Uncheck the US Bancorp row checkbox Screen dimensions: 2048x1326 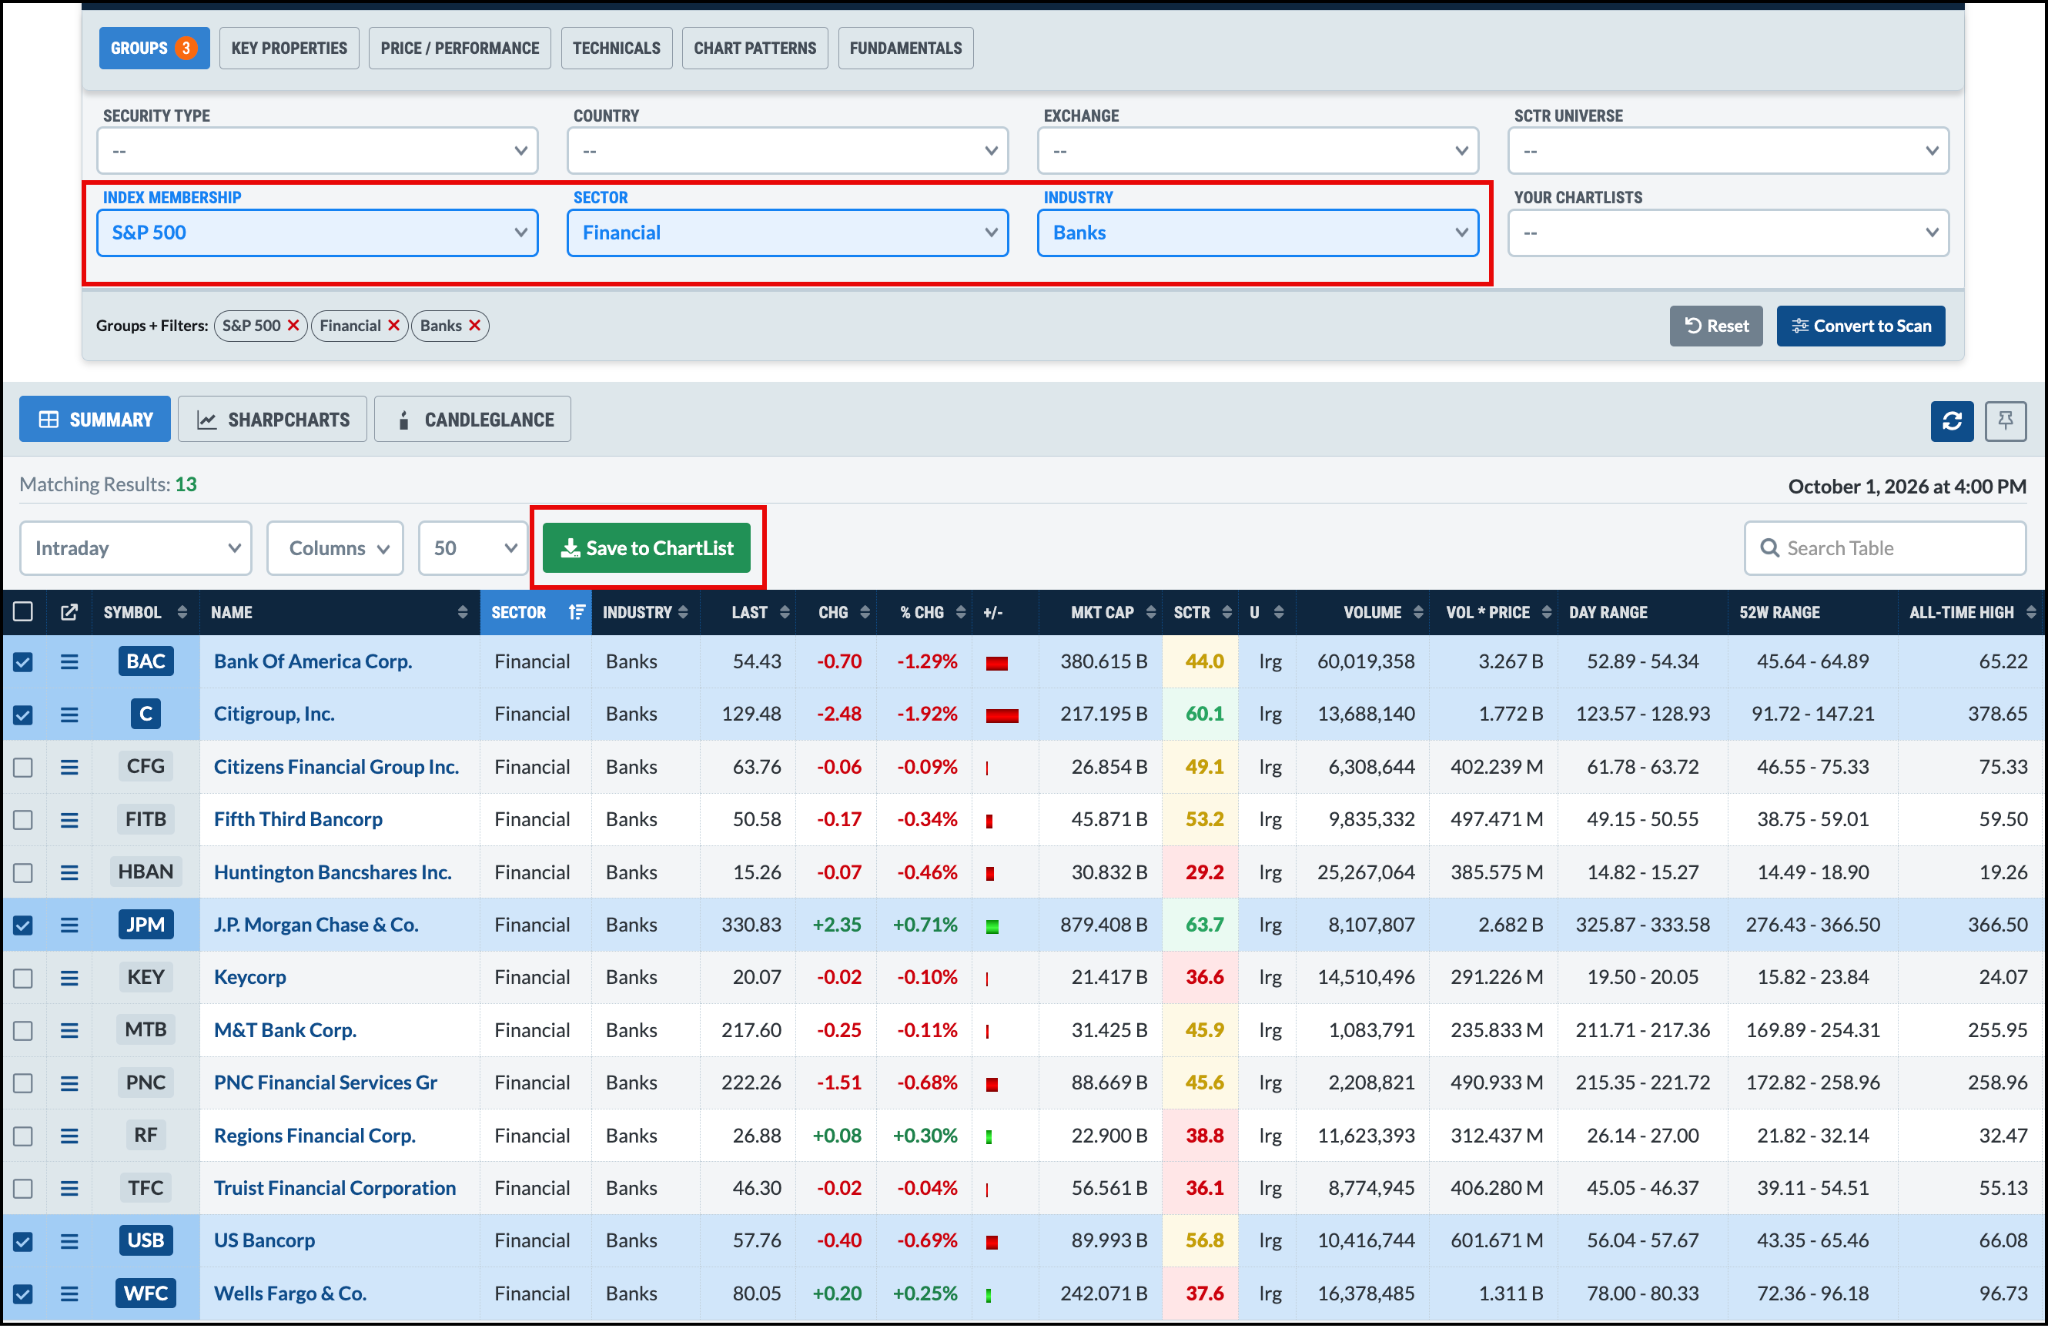(x=23, y=1241)
